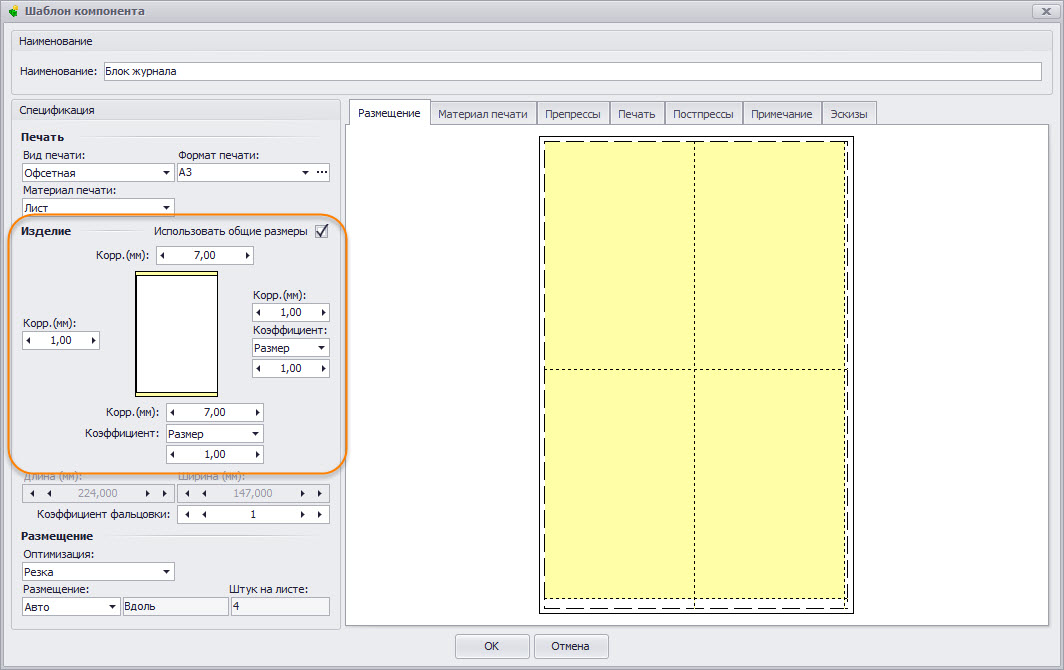
Task: Click the inner right arrow of Коэффициент фальцовки
Action: click(x=303, y=515)
